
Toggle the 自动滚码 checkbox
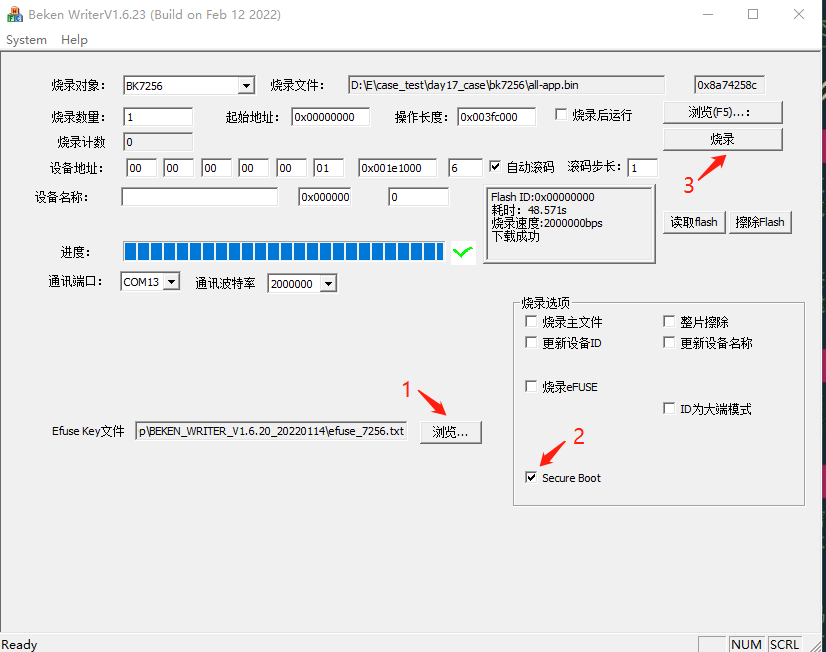pyautogui.click(x=495, y=167)
